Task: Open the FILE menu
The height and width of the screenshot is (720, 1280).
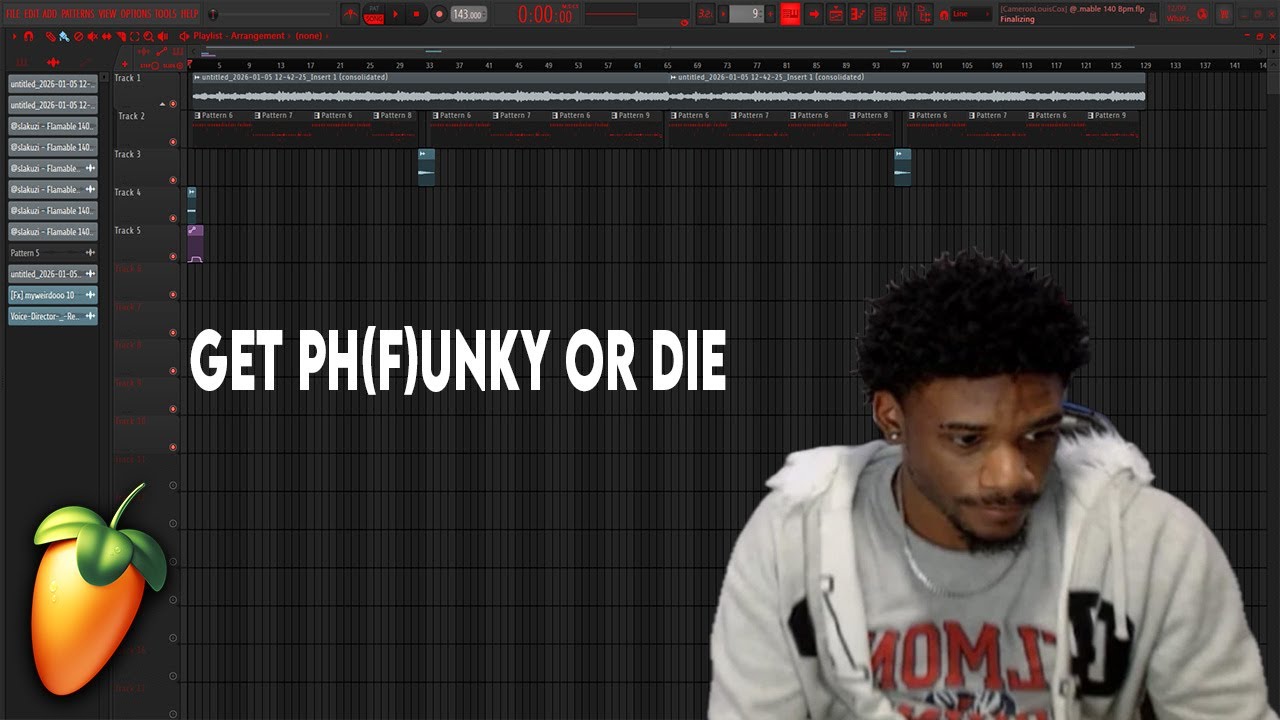Action: pyautogui.click(x=13, y=14)
